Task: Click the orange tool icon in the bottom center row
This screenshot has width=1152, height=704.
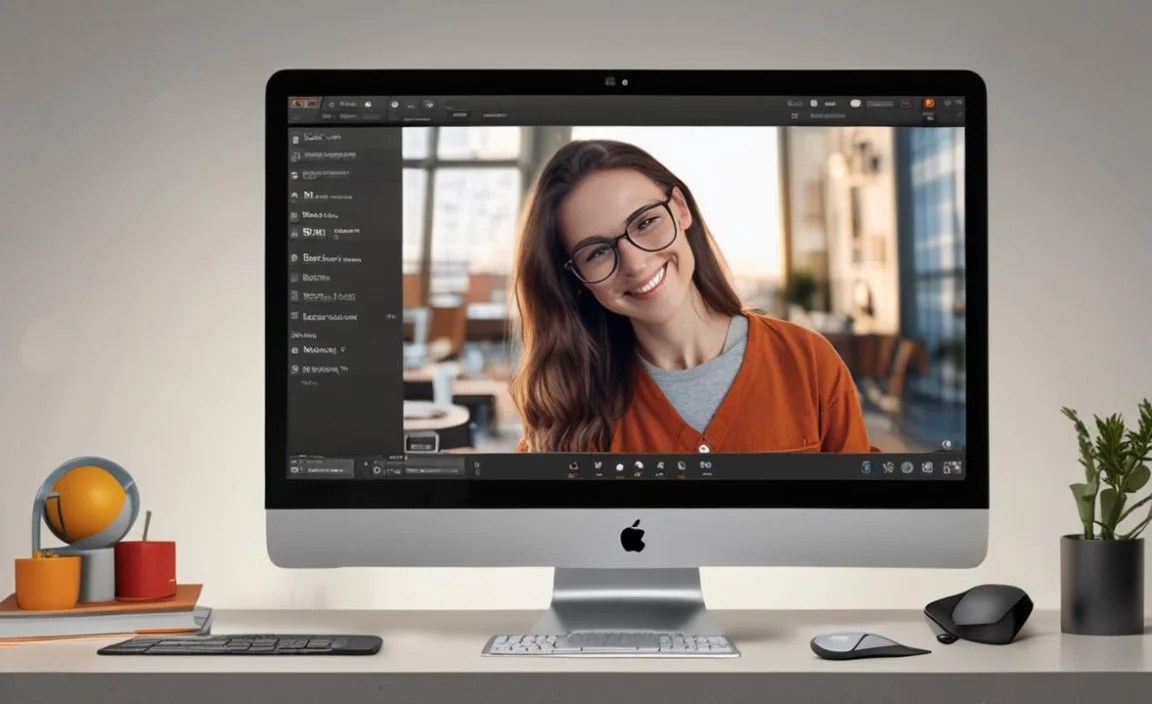Action: [x=574, y=466]
